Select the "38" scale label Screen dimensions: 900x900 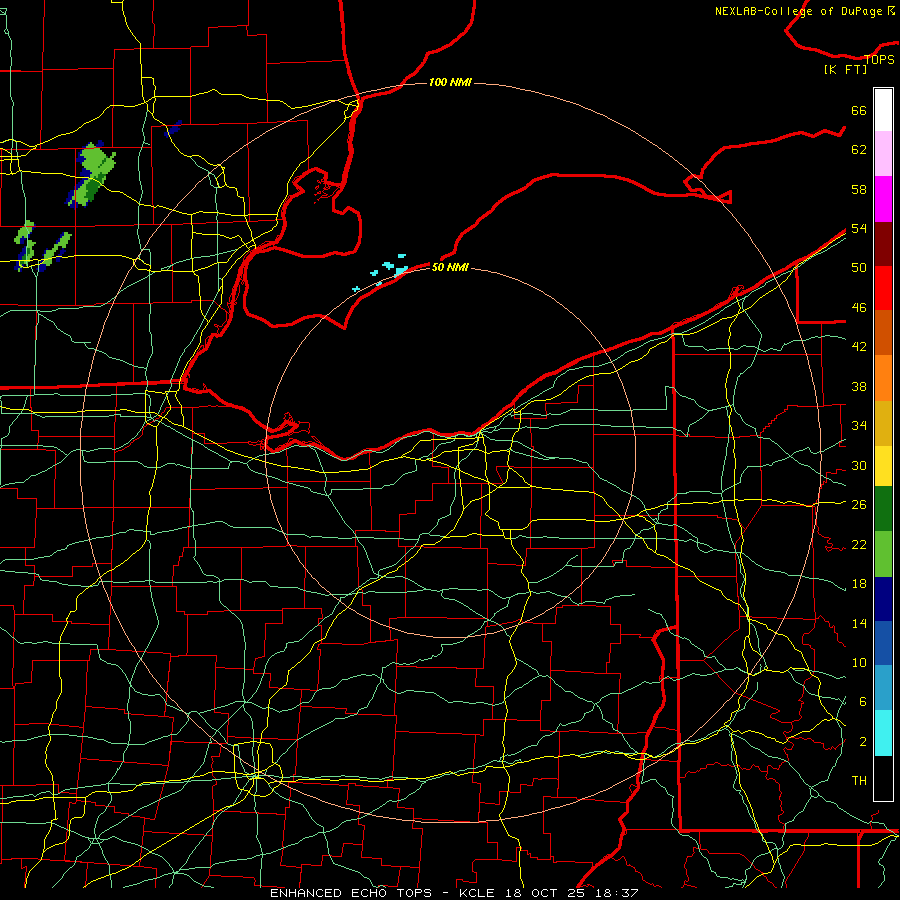click(859, 386)
